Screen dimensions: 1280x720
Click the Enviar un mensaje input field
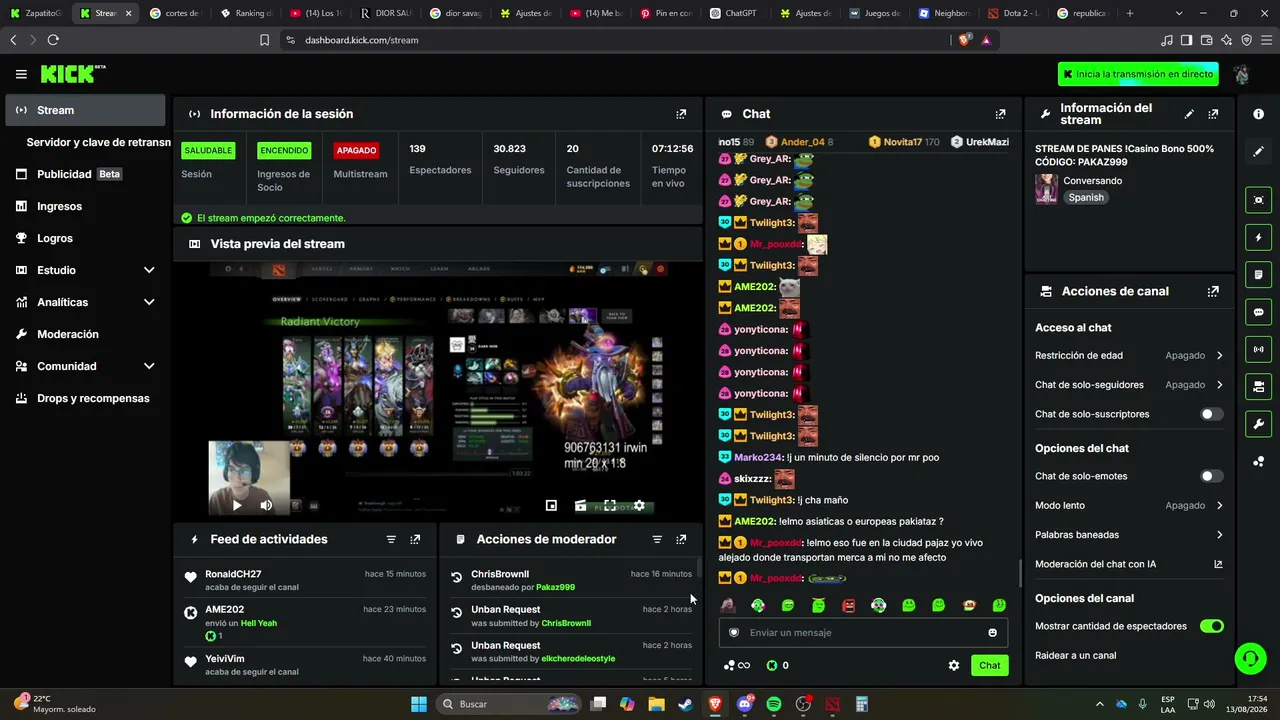point(863,633)
